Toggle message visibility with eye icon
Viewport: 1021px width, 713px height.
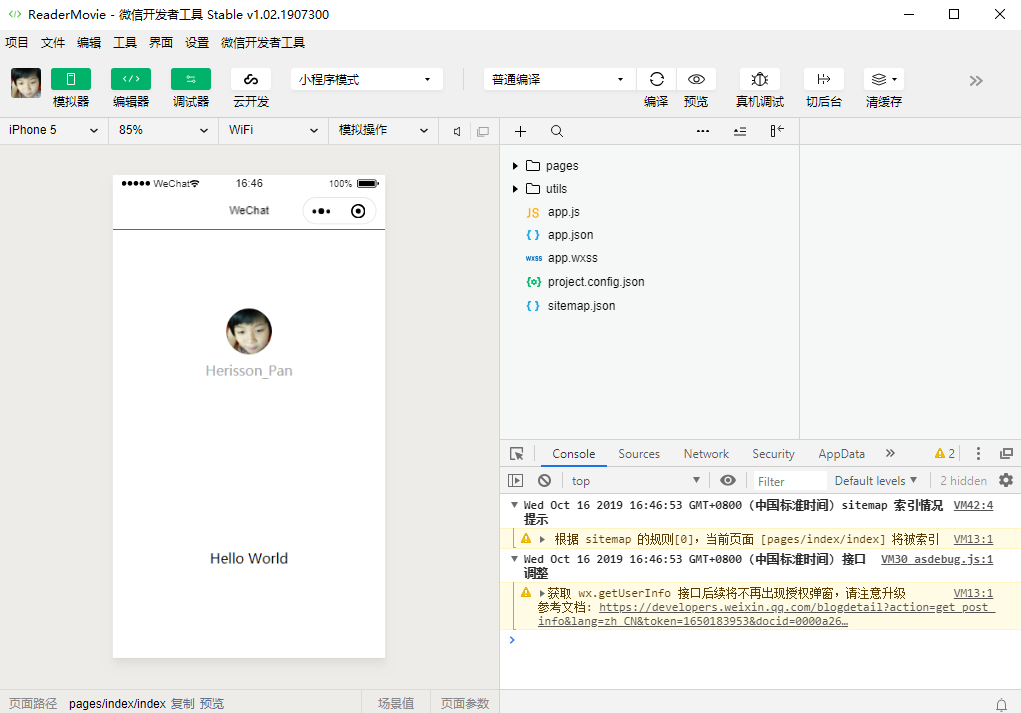(x=727, y=480)
